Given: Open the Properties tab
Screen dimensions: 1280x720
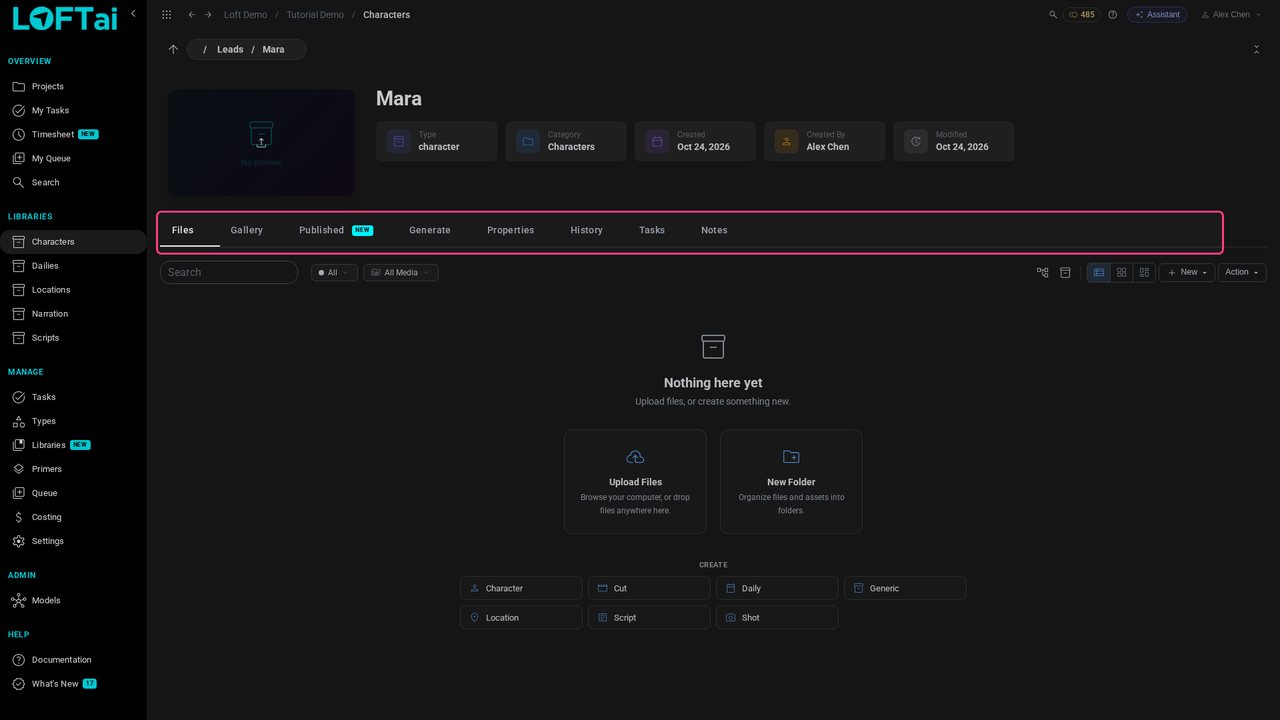Looking at the screenshot, I should pyautogui.click(x=511, y=230).
